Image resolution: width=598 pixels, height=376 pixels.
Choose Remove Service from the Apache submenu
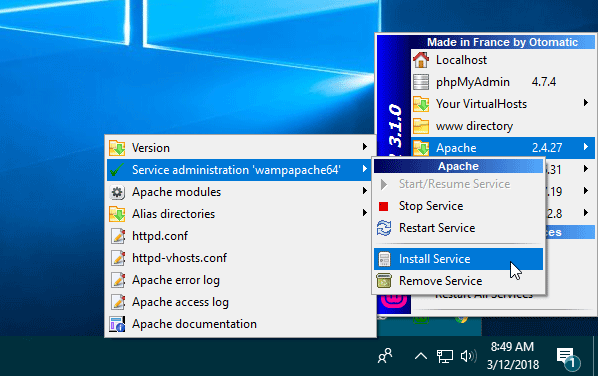point(458,281)
